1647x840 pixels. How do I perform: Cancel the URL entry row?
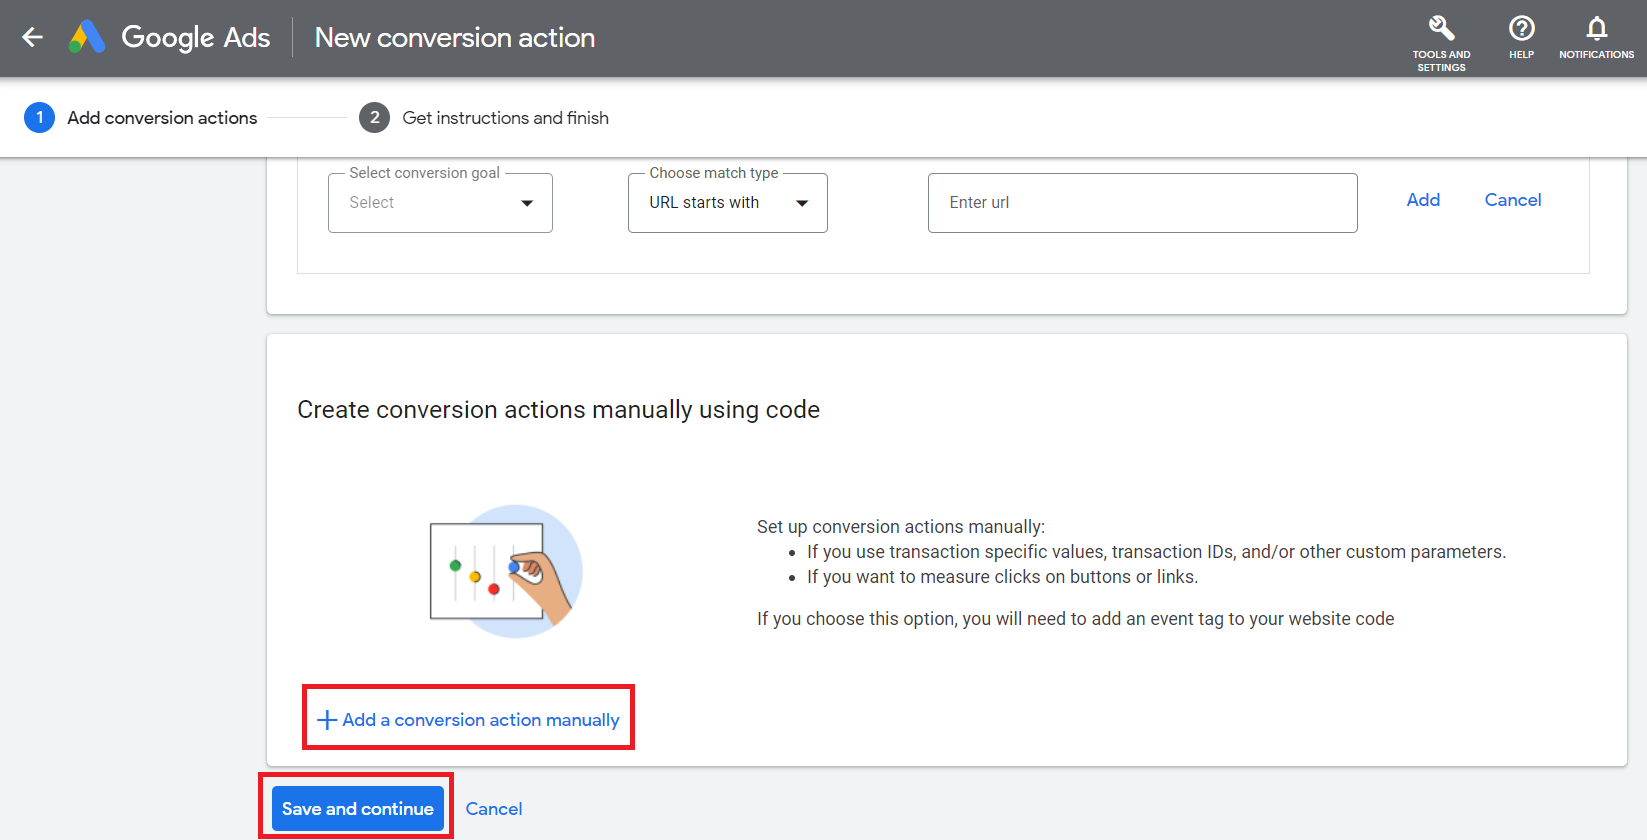click(1513, 200)
